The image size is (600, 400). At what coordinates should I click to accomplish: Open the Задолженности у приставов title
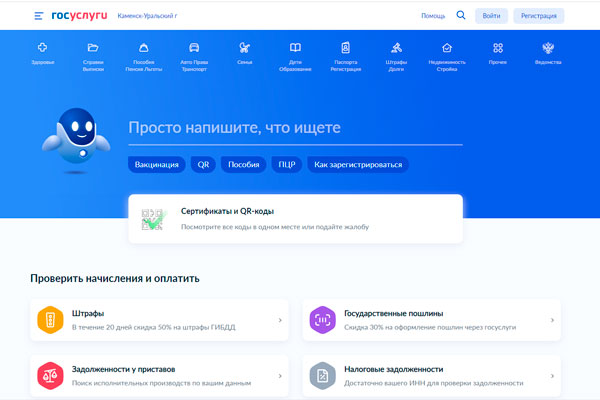pyautogui.click(x=124, y=369)
